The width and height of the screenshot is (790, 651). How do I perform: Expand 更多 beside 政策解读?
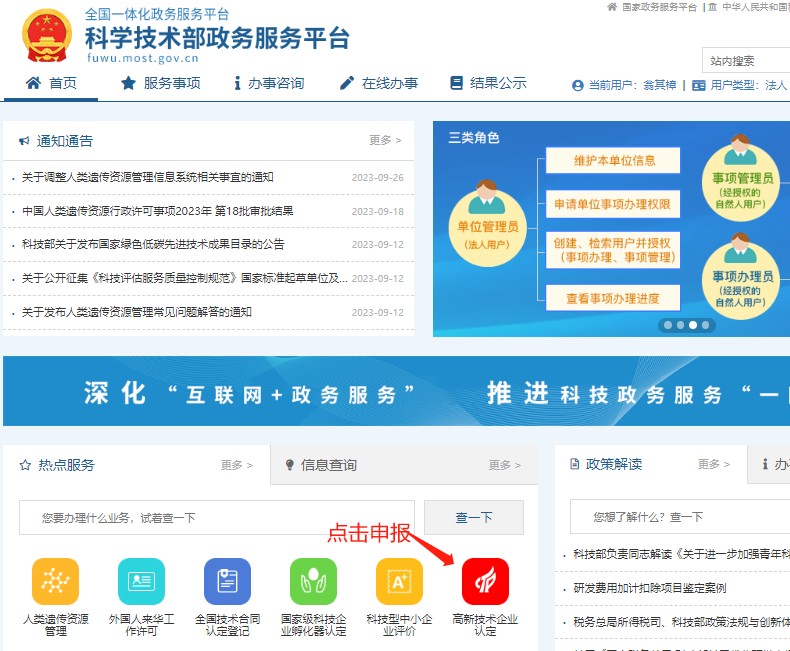[x=714, y=464]
